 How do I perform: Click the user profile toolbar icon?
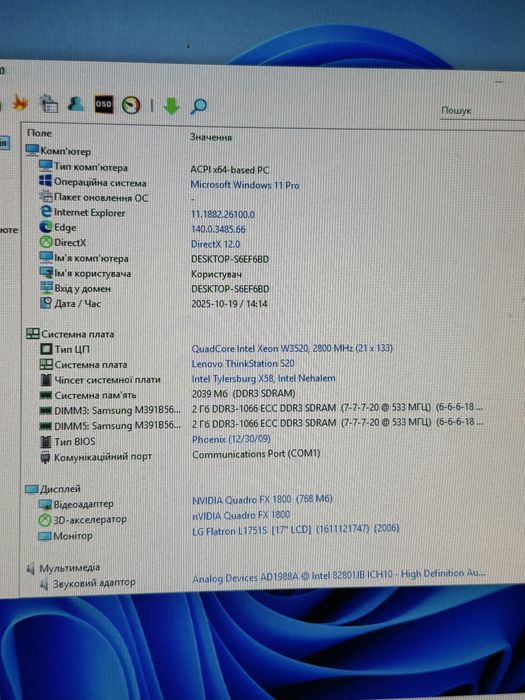[x=76, y=104]
